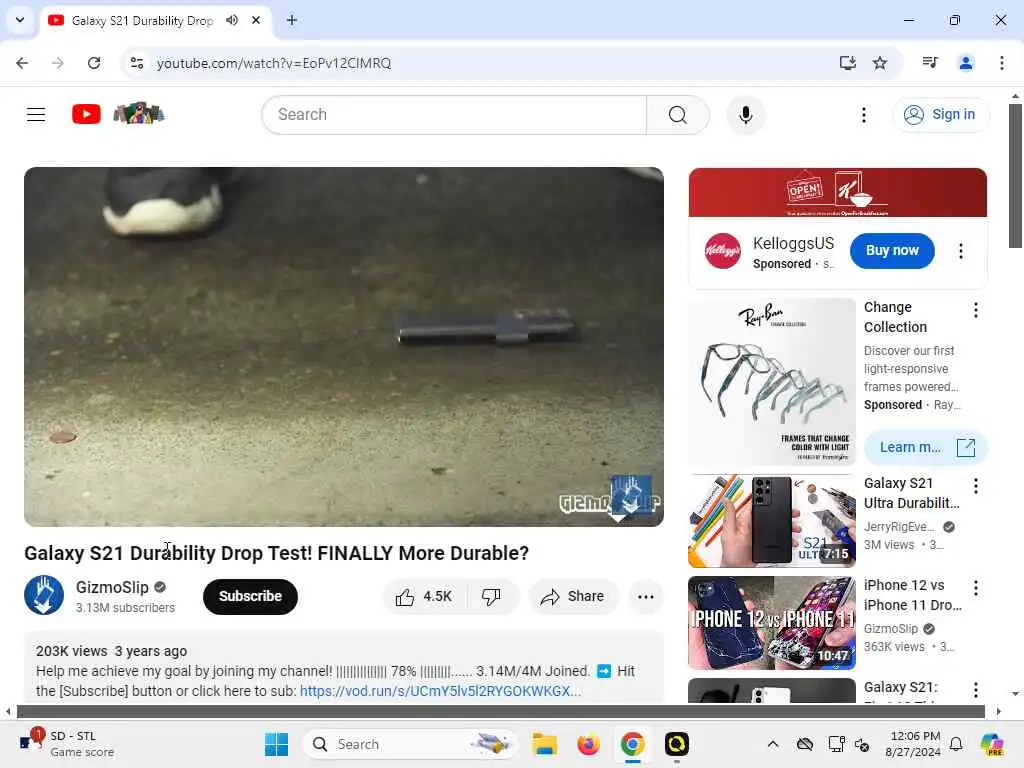This screenshot has width=1024, height=768.
Task: Like the video with 4.5K likes
Action: (424, 596)
